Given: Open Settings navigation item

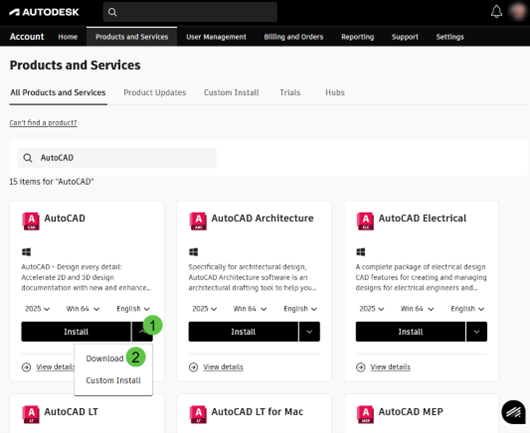Looking at the screenshot, I should tap(450, 37).
